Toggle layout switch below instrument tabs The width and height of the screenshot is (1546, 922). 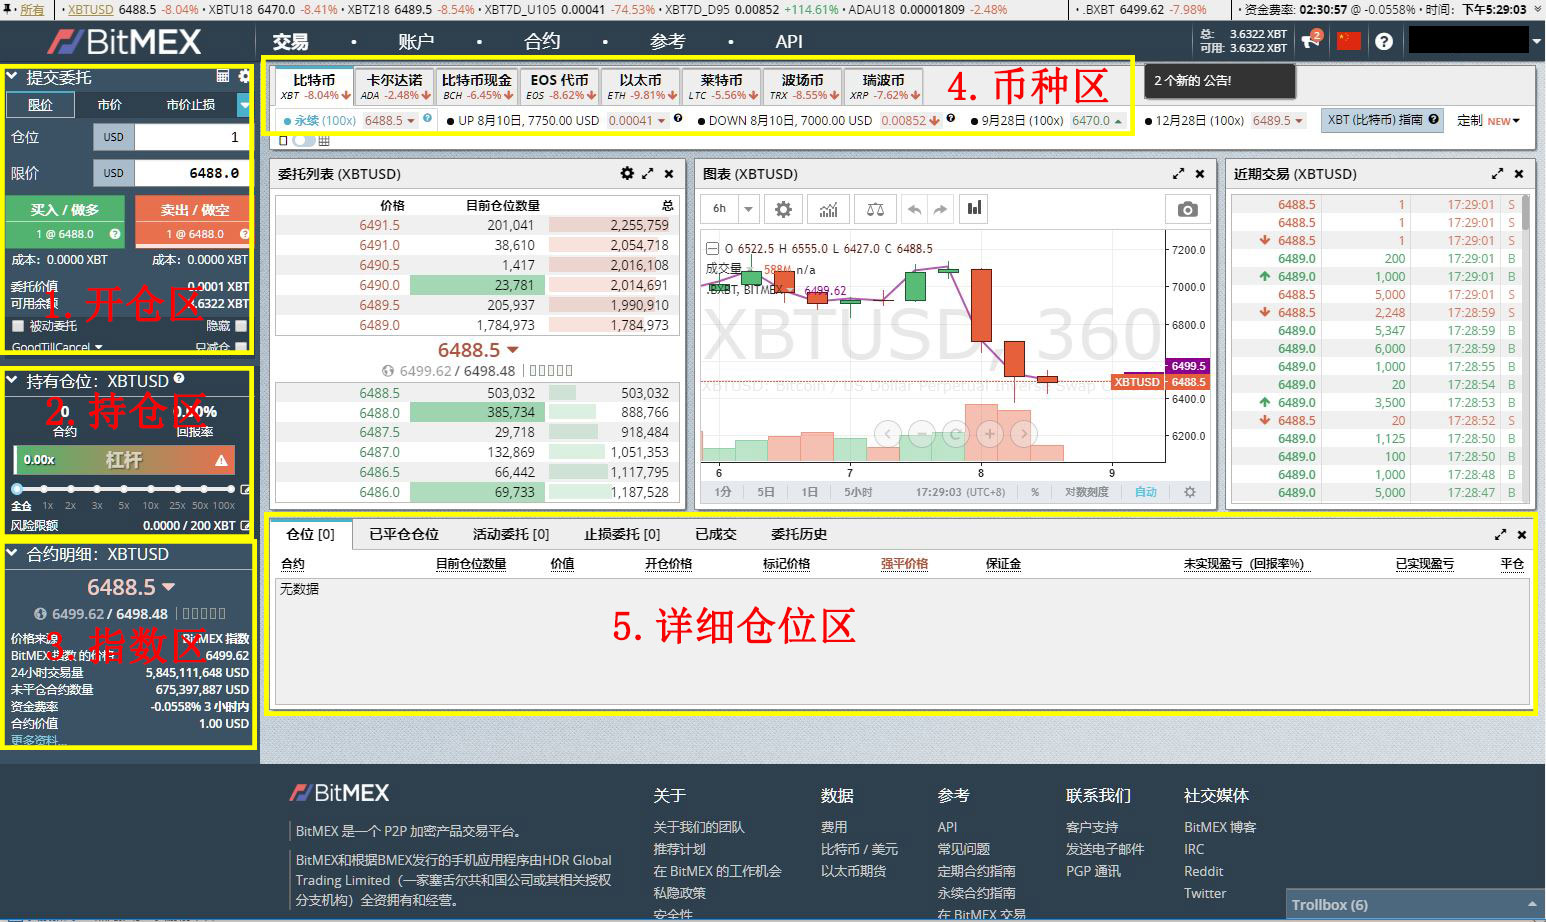coord(303,140)
